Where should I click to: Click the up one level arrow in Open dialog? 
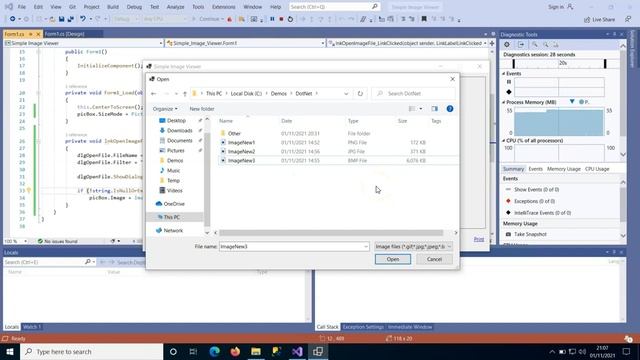point(185,93)
